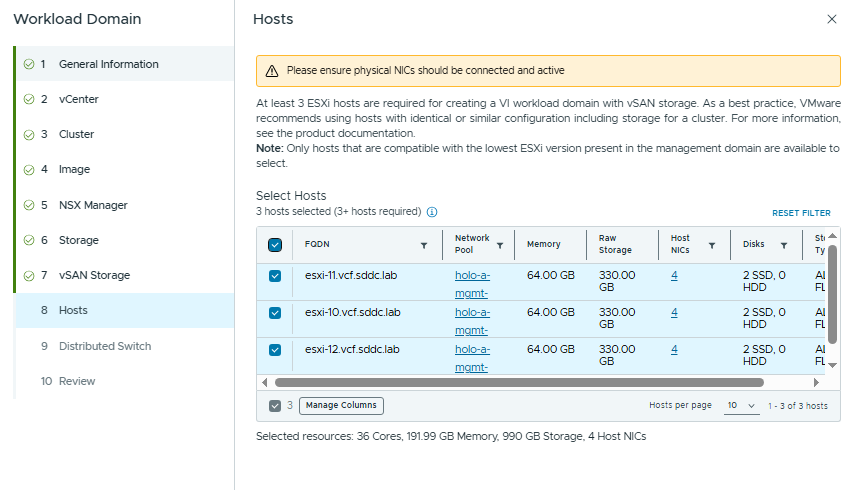Open the vSAN Storage wizard step

tap(94, 275)
